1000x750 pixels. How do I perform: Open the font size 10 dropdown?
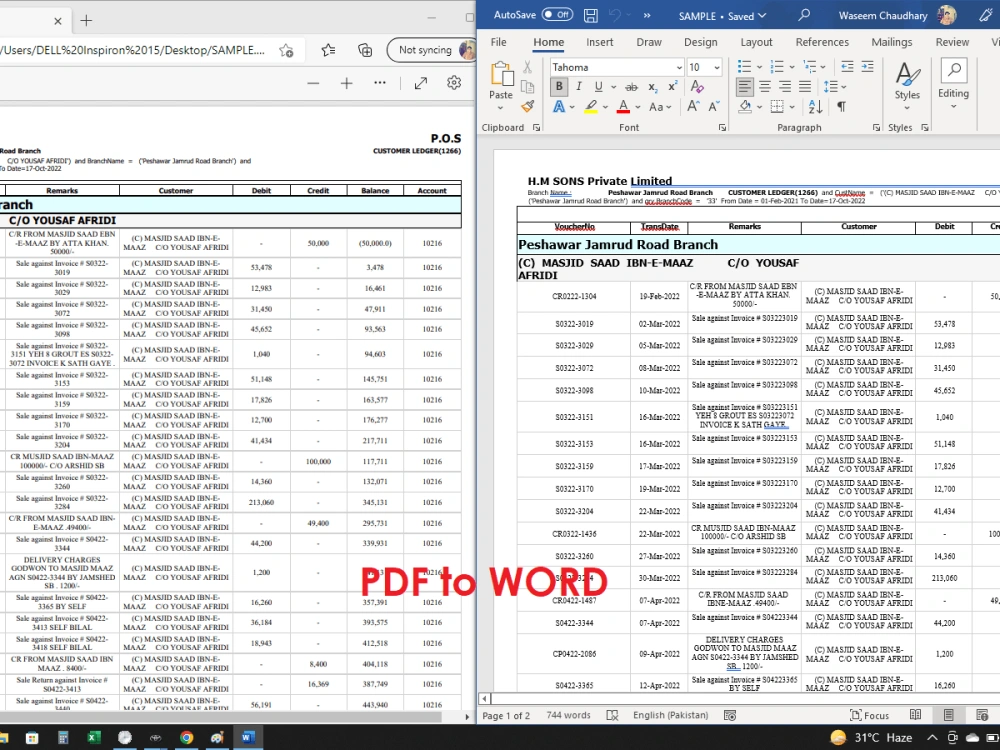click(x=717, y=67)
